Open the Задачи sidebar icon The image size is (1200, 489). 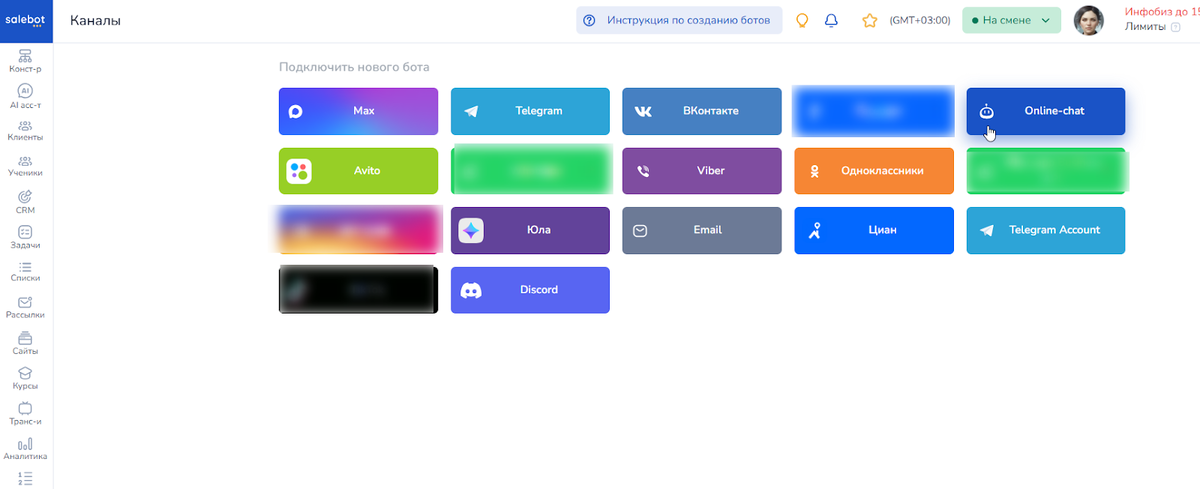pos(26,237)
